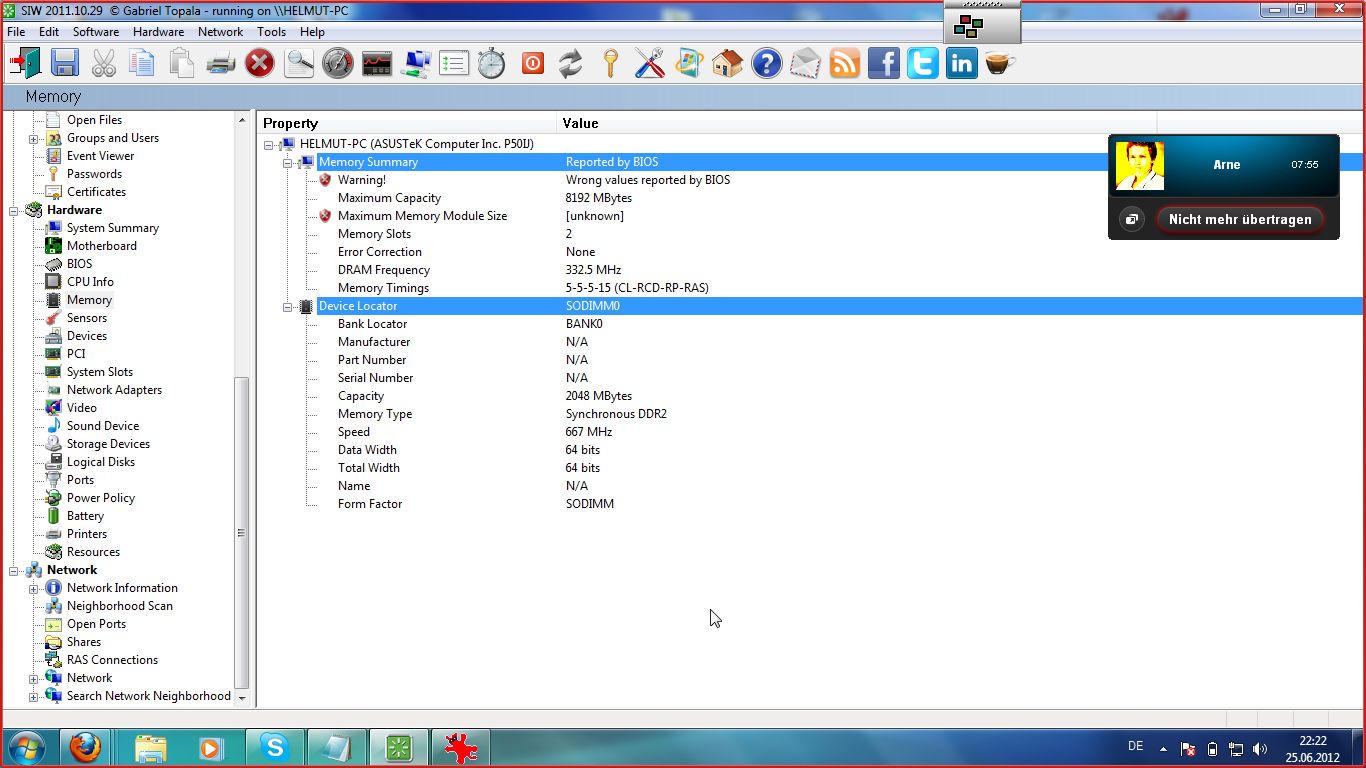Go to homepage via house icon

(727, 64)
